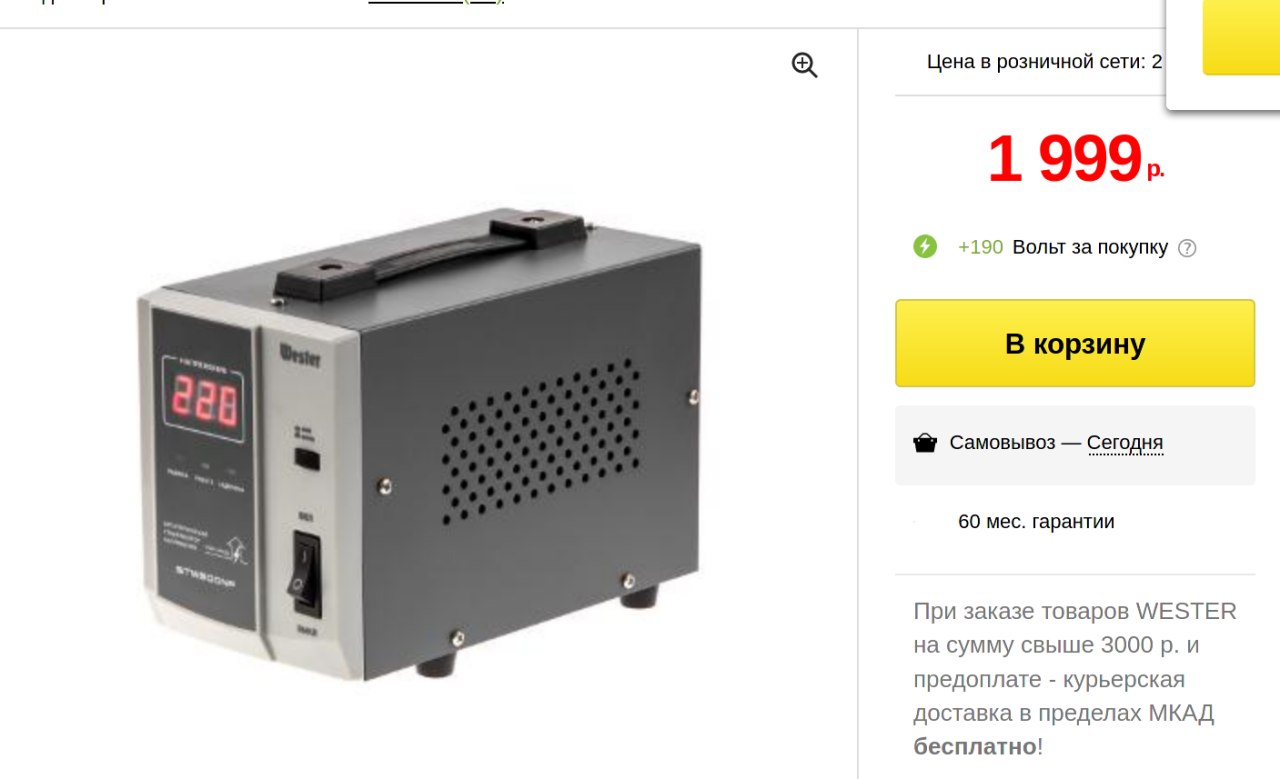1280x779 pixels.
Task: Open the Wester stabilizer product photo
Action: point(418,444)
